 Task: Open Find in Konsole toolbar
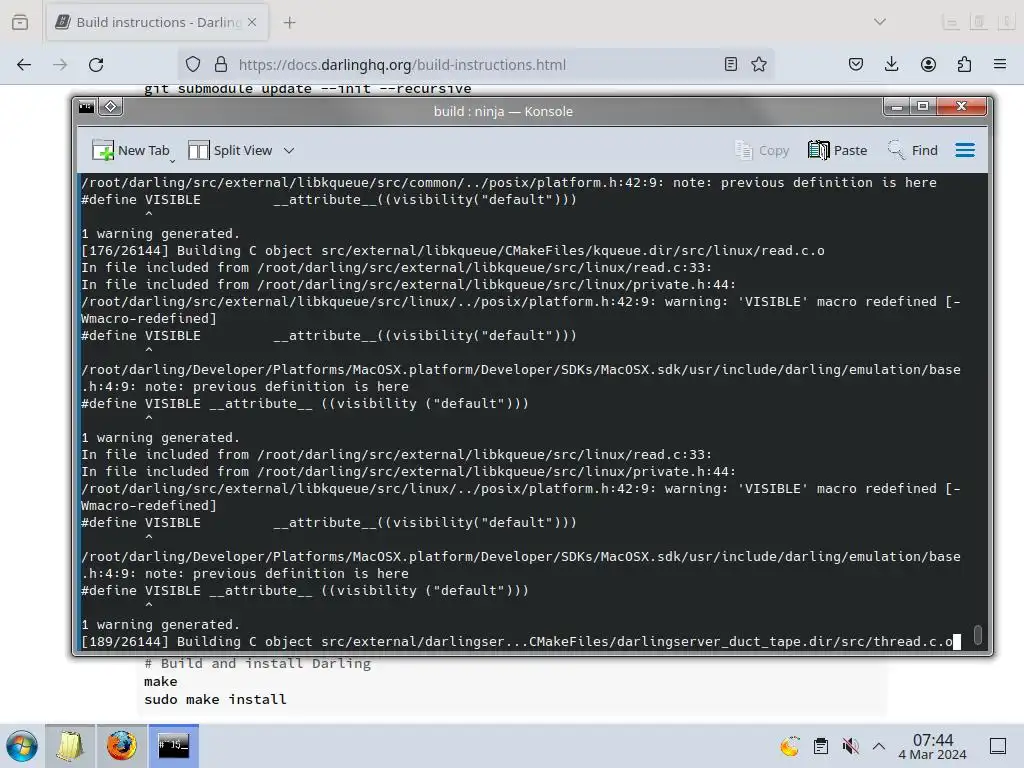point(913,150)
